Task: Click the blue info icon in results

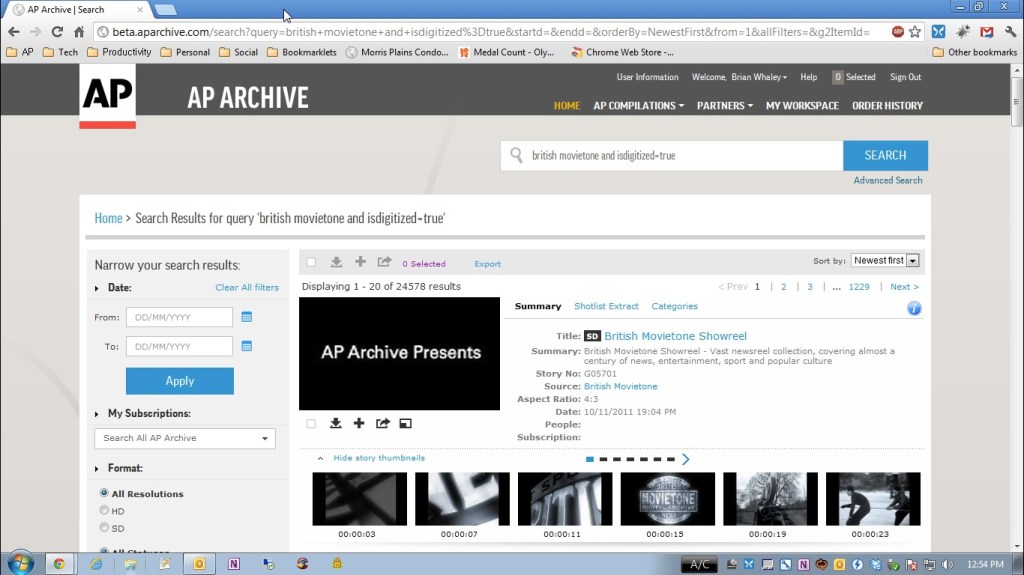Action: (x=913, y=308)
